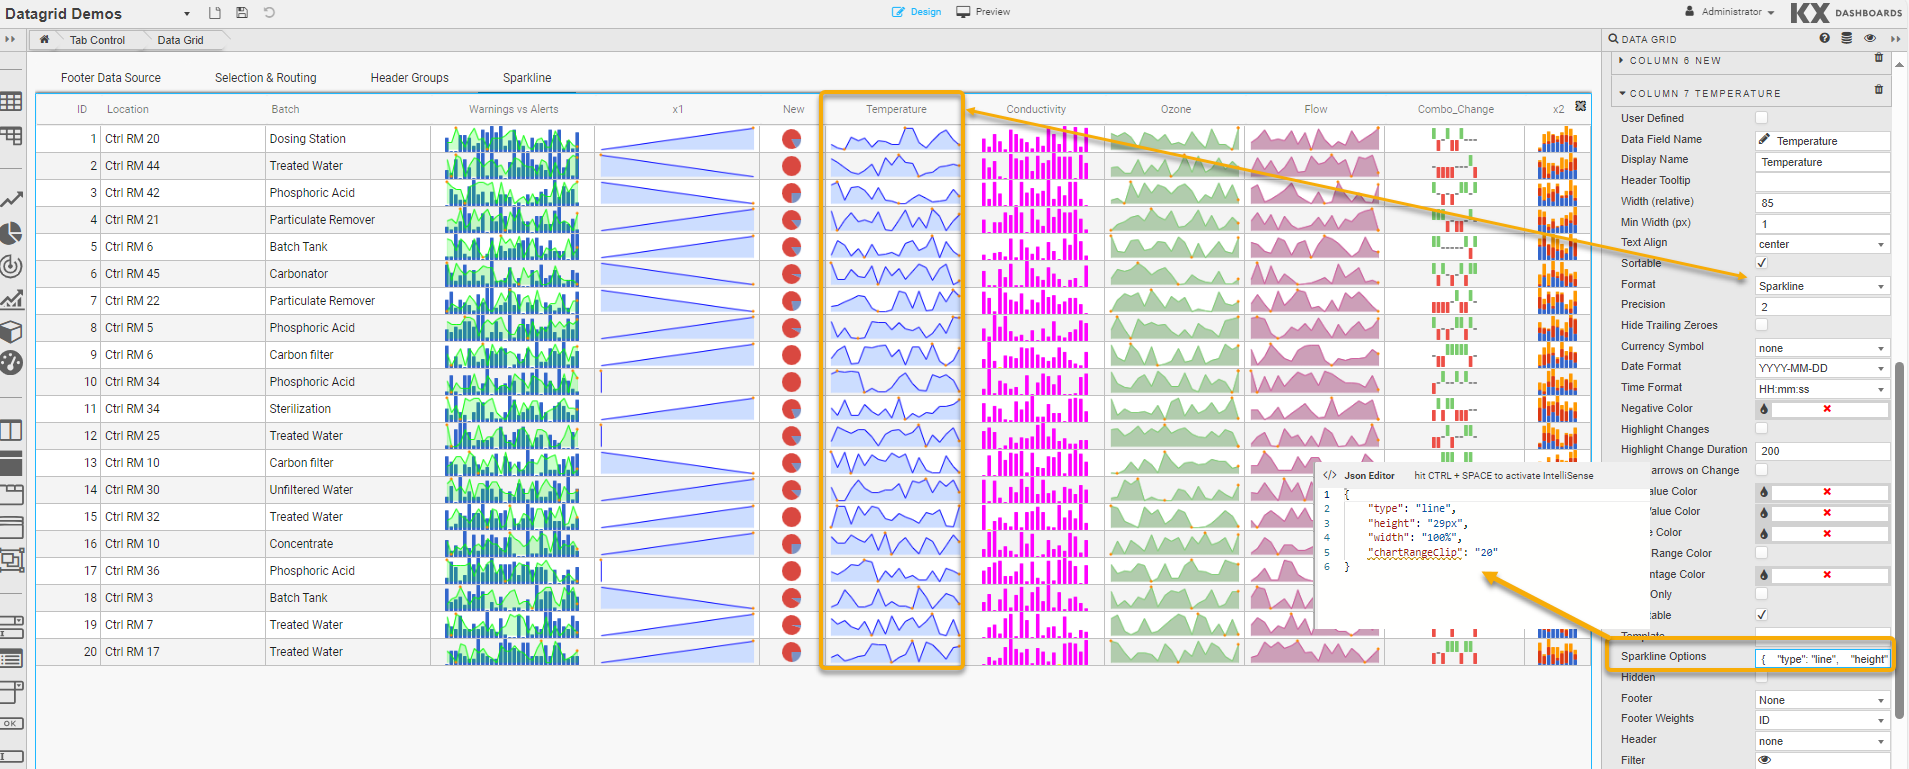The width and height of the screenshot is (1909, 769).
Task: Open the Text Align dropdown
Action: [1822, 244]
